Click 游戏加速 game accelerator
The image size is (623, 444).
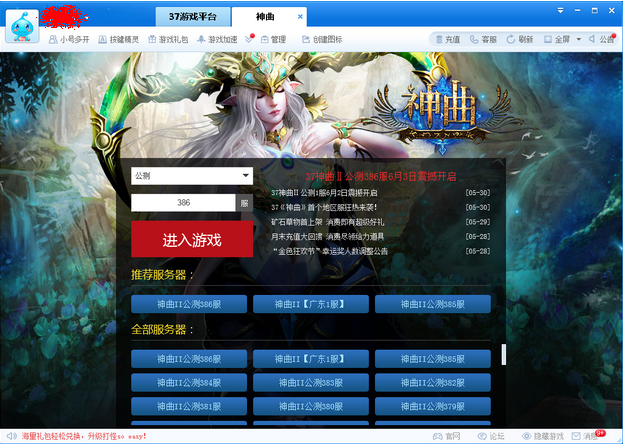click(217, 39)
